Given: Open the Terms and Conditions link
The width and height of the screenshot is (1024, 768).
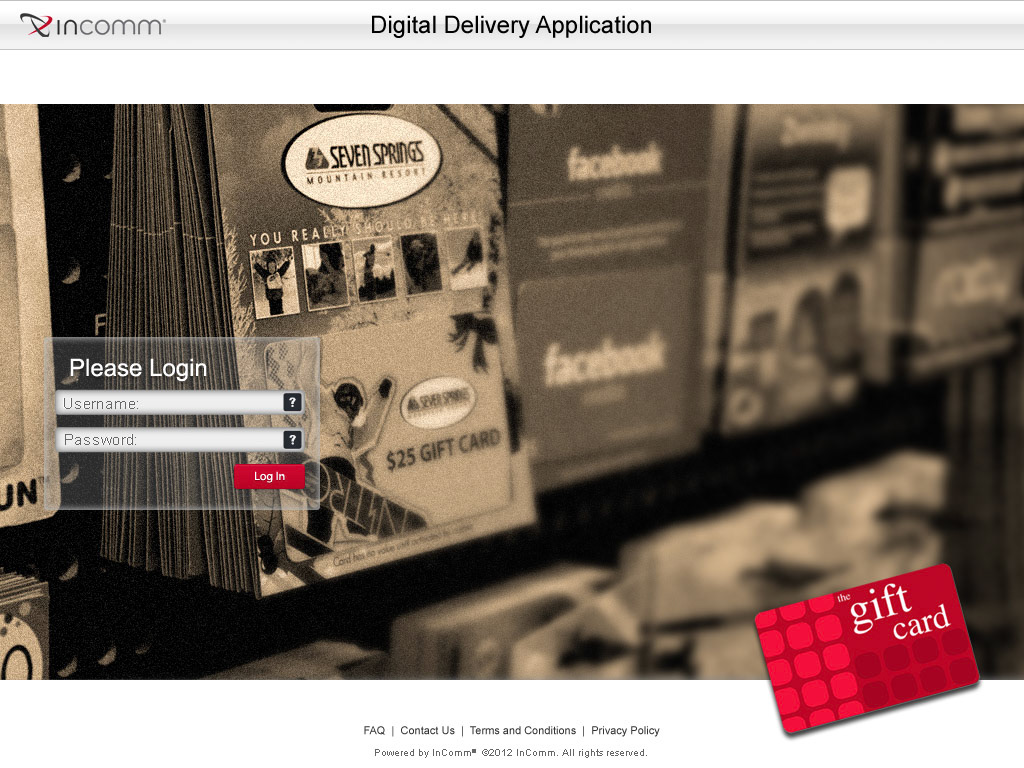Looking at the screenshot, I should click(x=522, y=730).
